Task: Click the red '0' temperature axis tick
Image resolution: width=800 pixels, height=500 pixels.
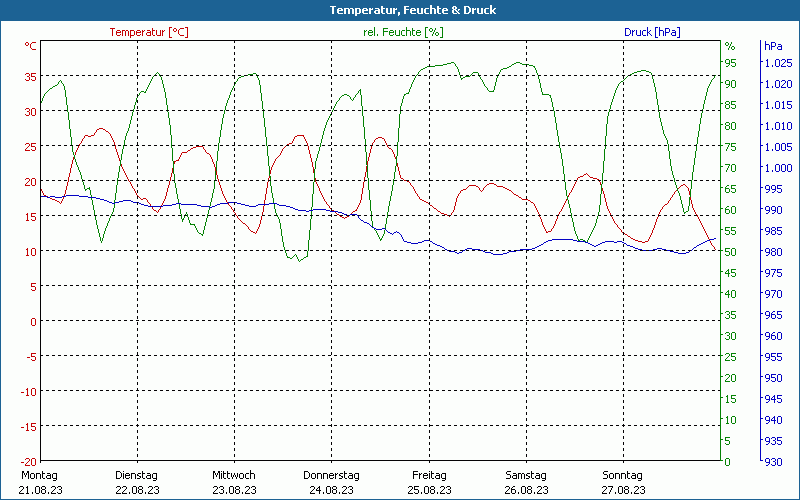Action: [x=34, y=322]
